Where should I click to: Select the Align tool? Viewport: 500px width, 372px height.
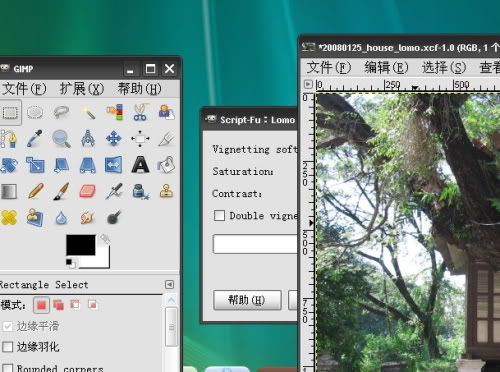tap(140, 139)
